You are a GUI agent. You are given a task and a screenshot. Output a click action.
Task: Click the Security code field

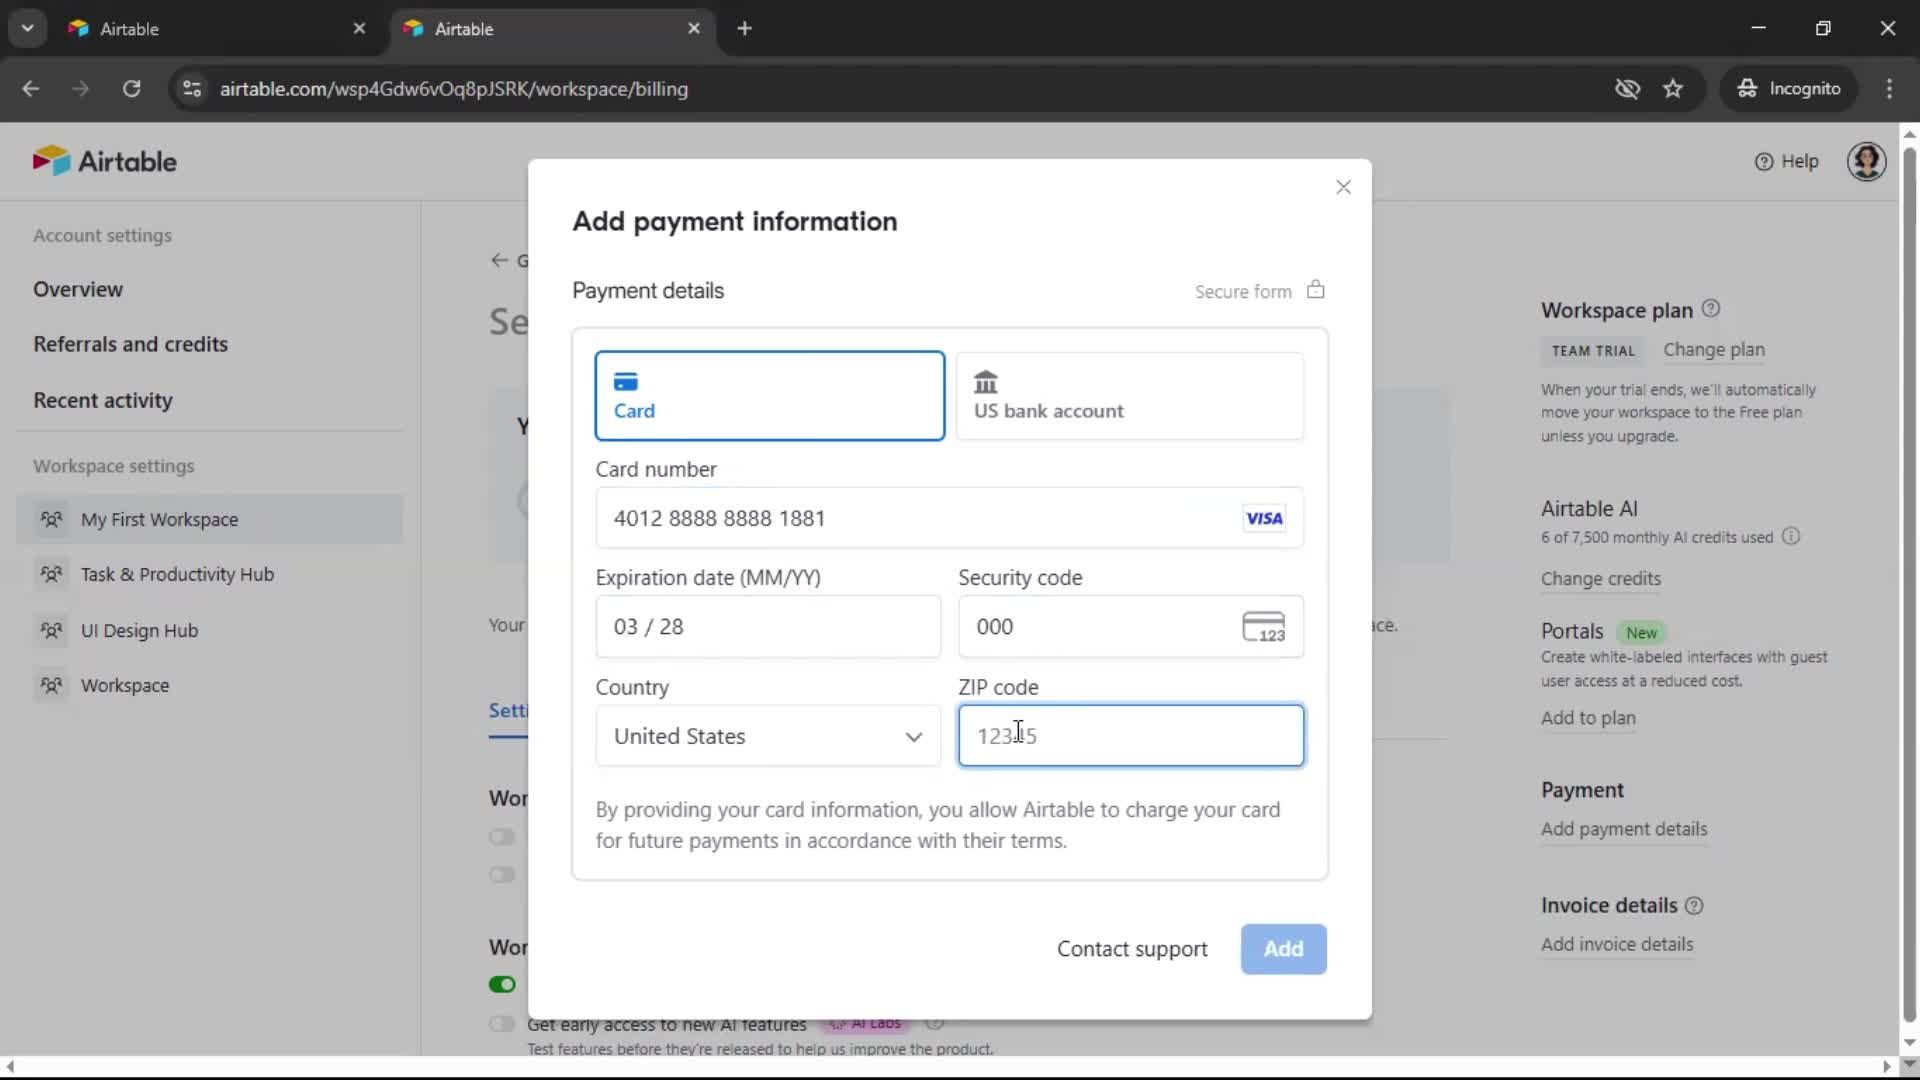coord(1130,626)
